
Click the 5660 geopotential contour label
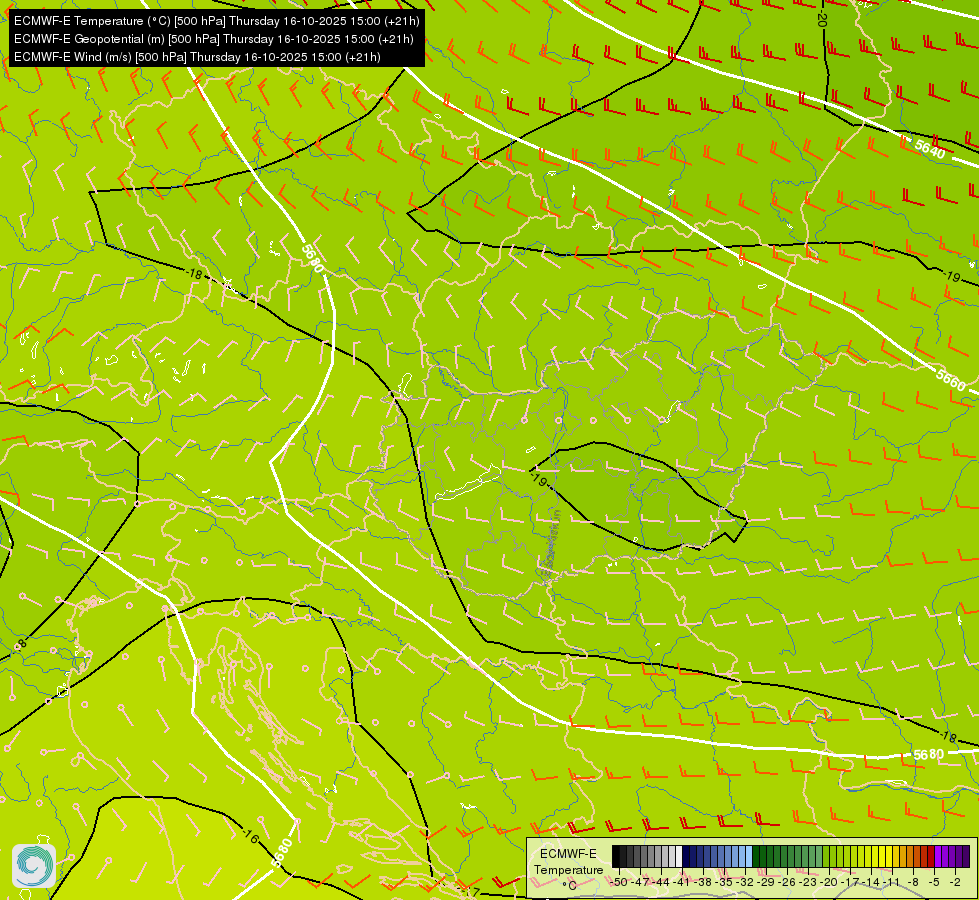(x=950, y=379)
